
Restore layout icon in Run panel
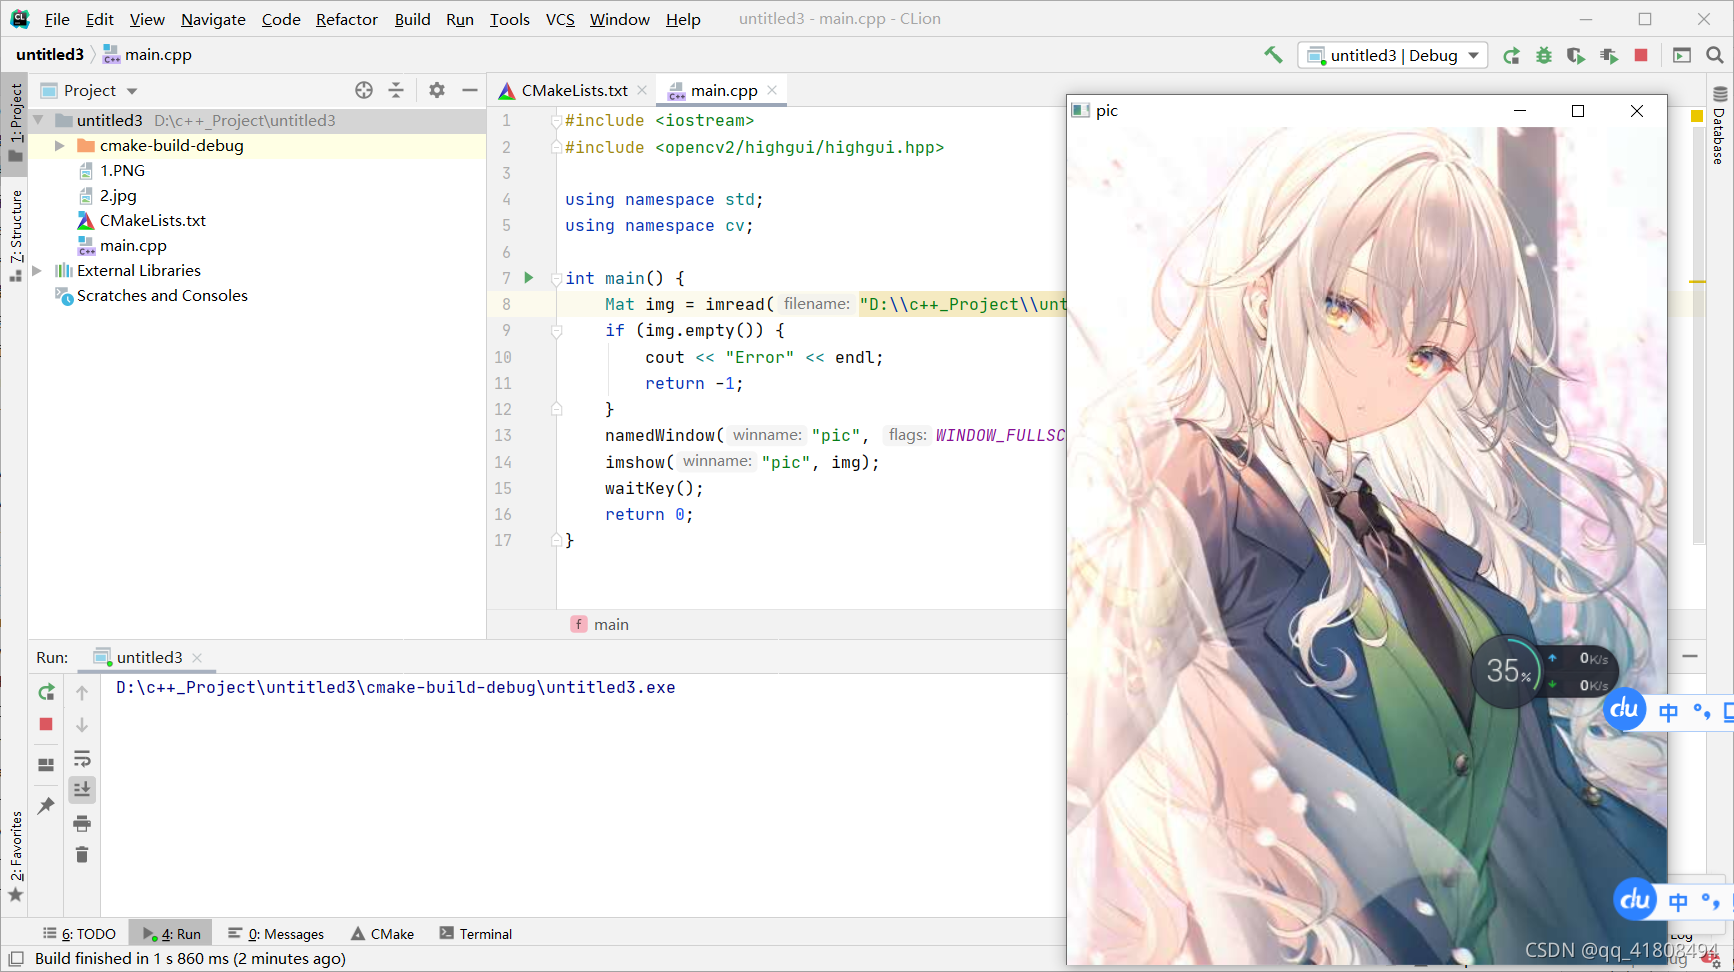tap(46, 765)
